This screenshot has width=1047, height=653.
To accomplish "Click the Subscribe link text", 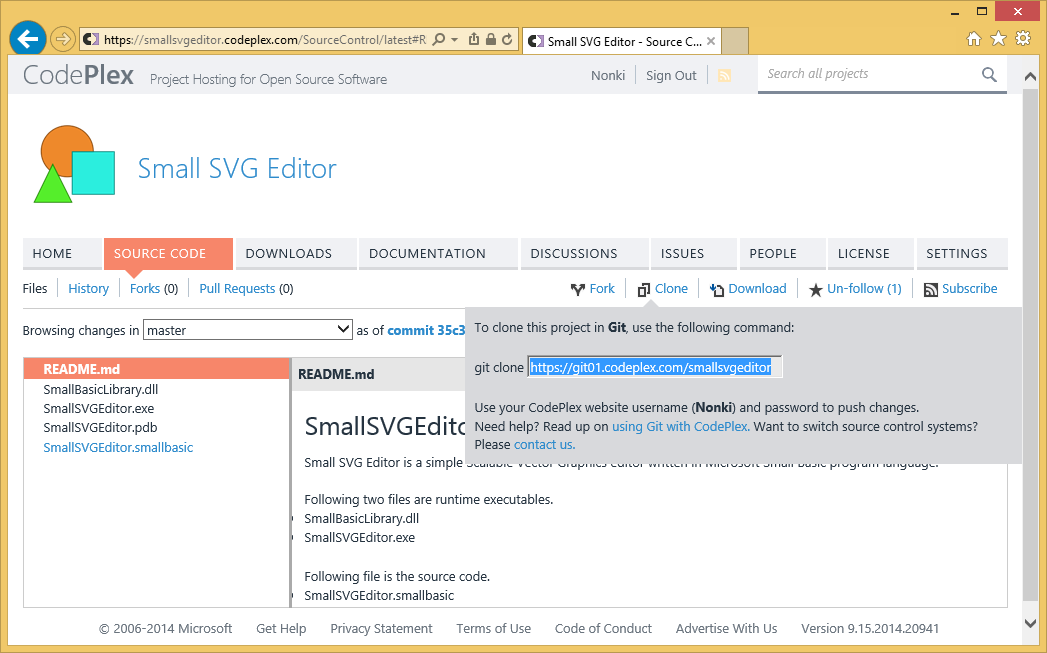I will [x=970, y=288].
